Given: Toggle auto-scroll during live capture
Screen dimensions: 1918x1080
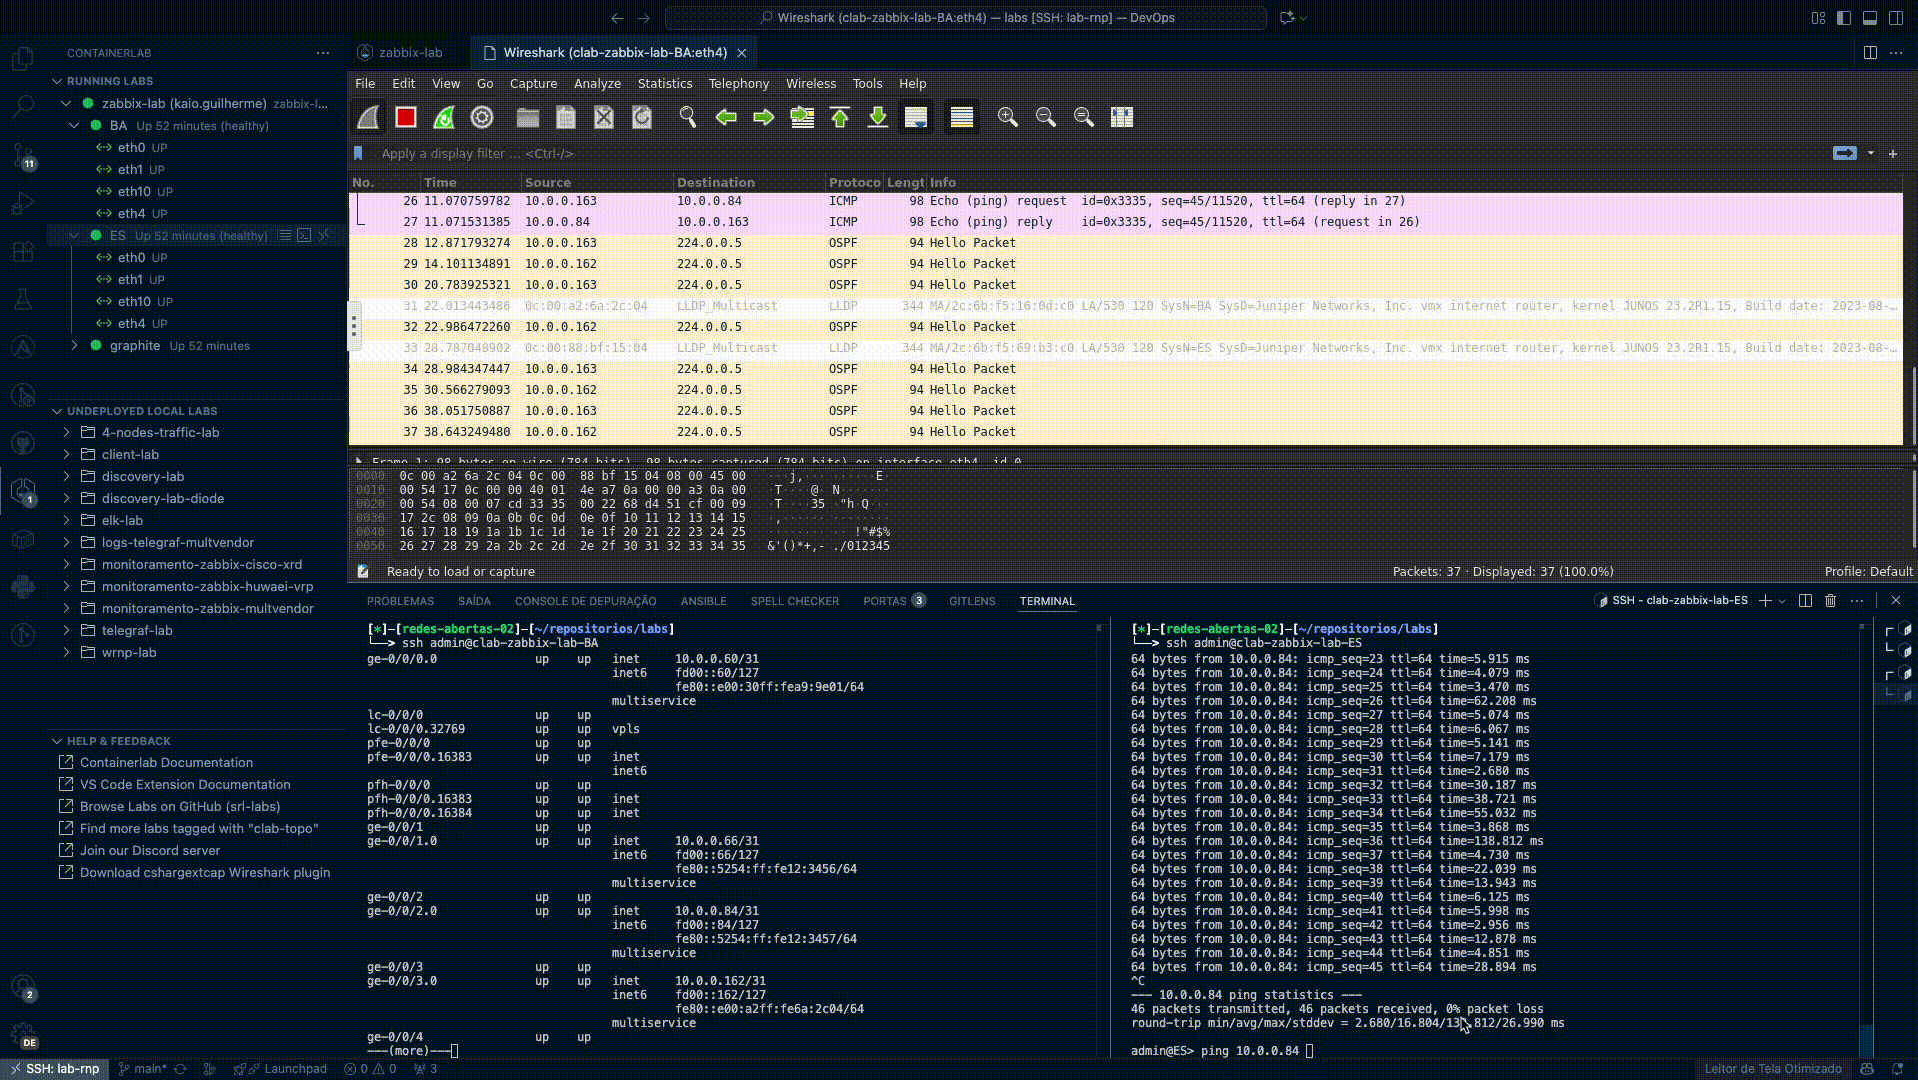Looking at the screenshot, I should coord(916,118).
